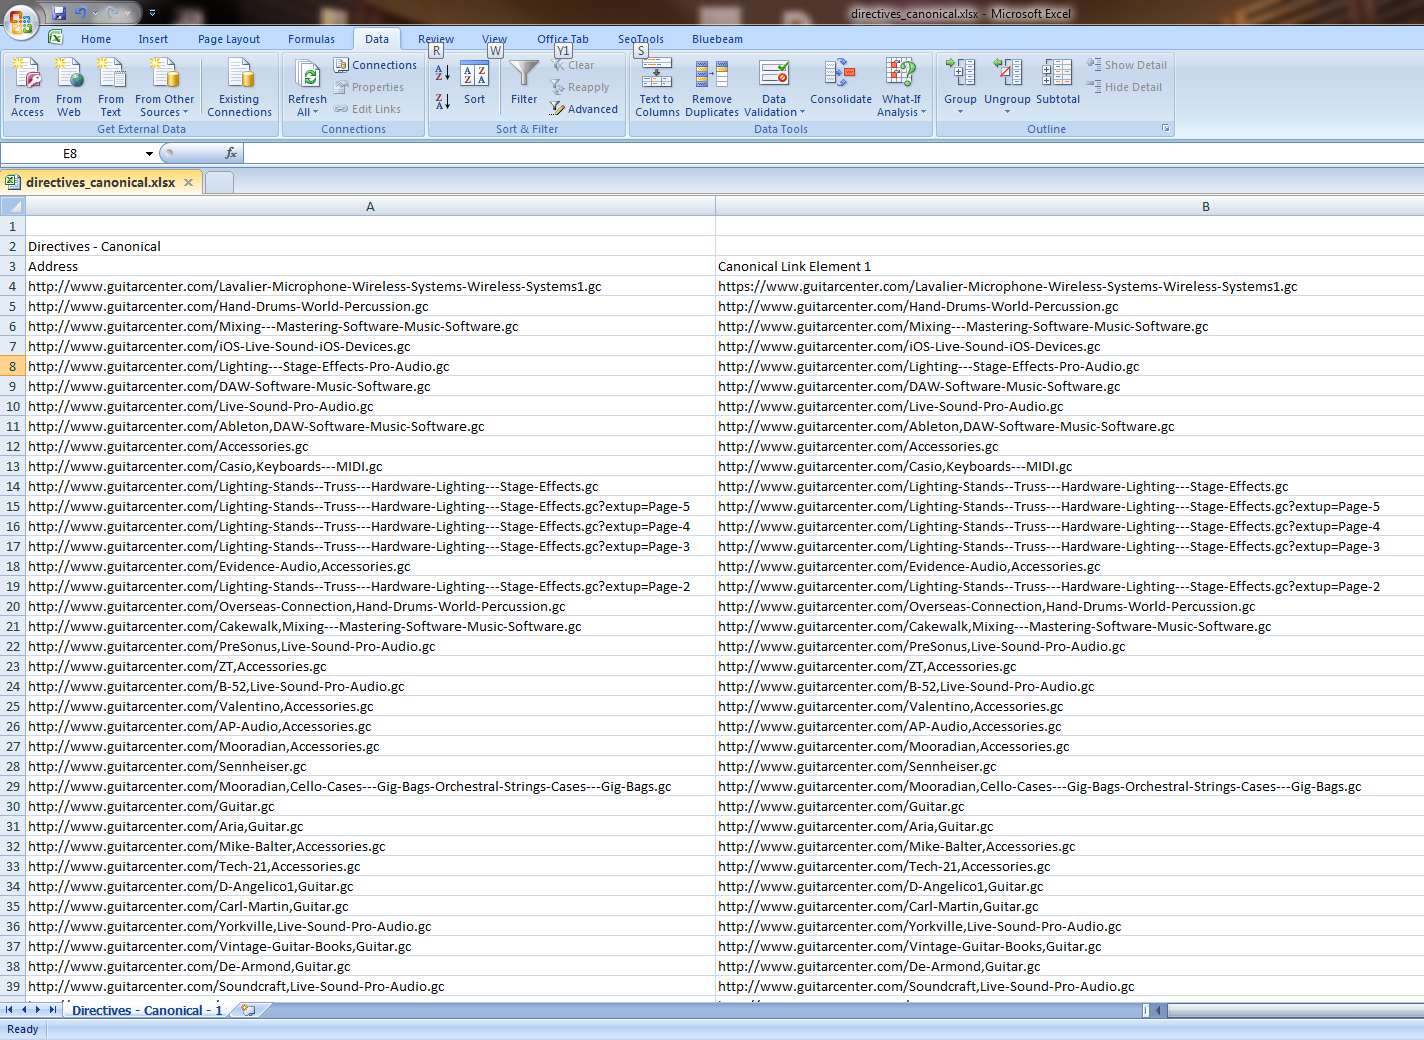
Task: Click the Select All corner button
Action: click(x=13, y=206)
